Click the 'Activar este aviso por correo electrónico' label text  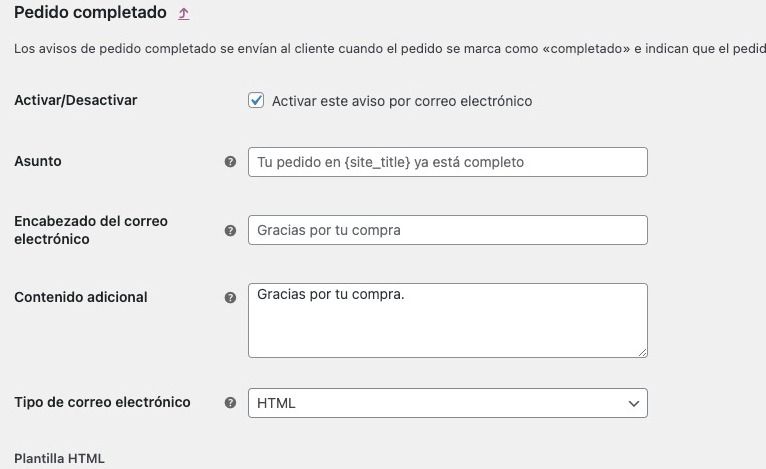[402, 101]
